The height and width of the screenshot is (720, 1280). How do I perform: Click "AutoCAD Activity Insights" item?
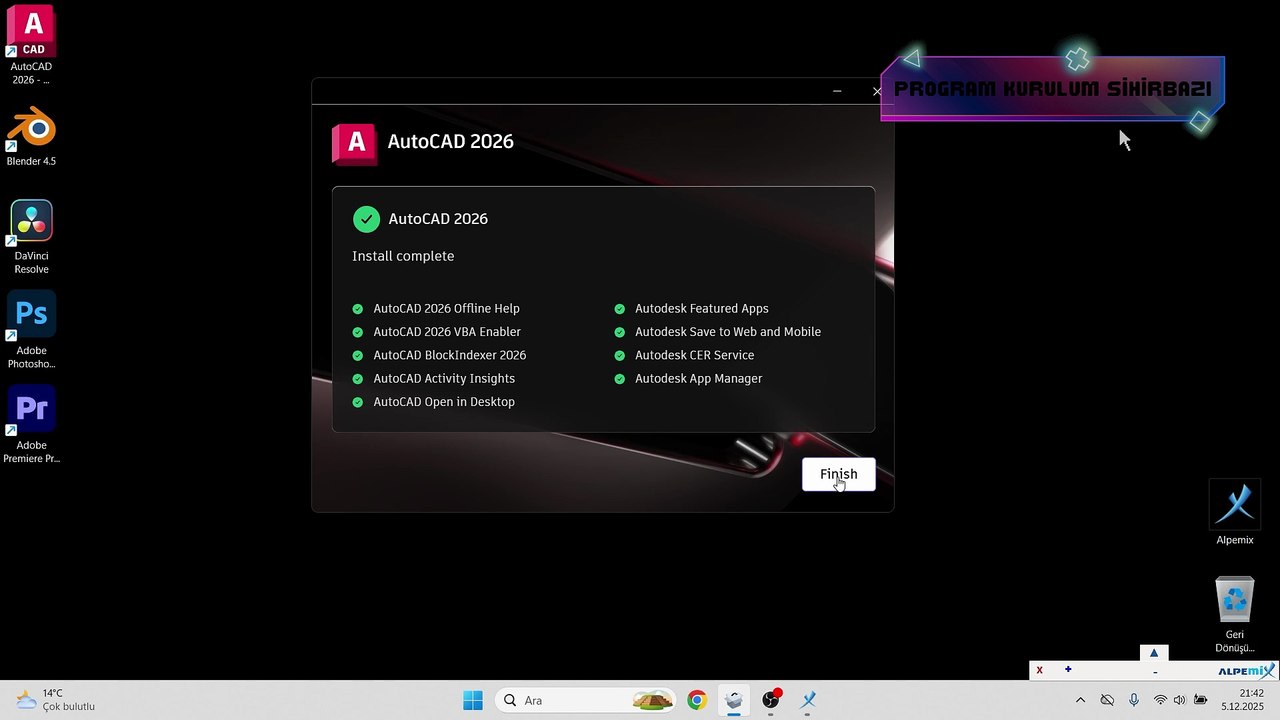444,379
